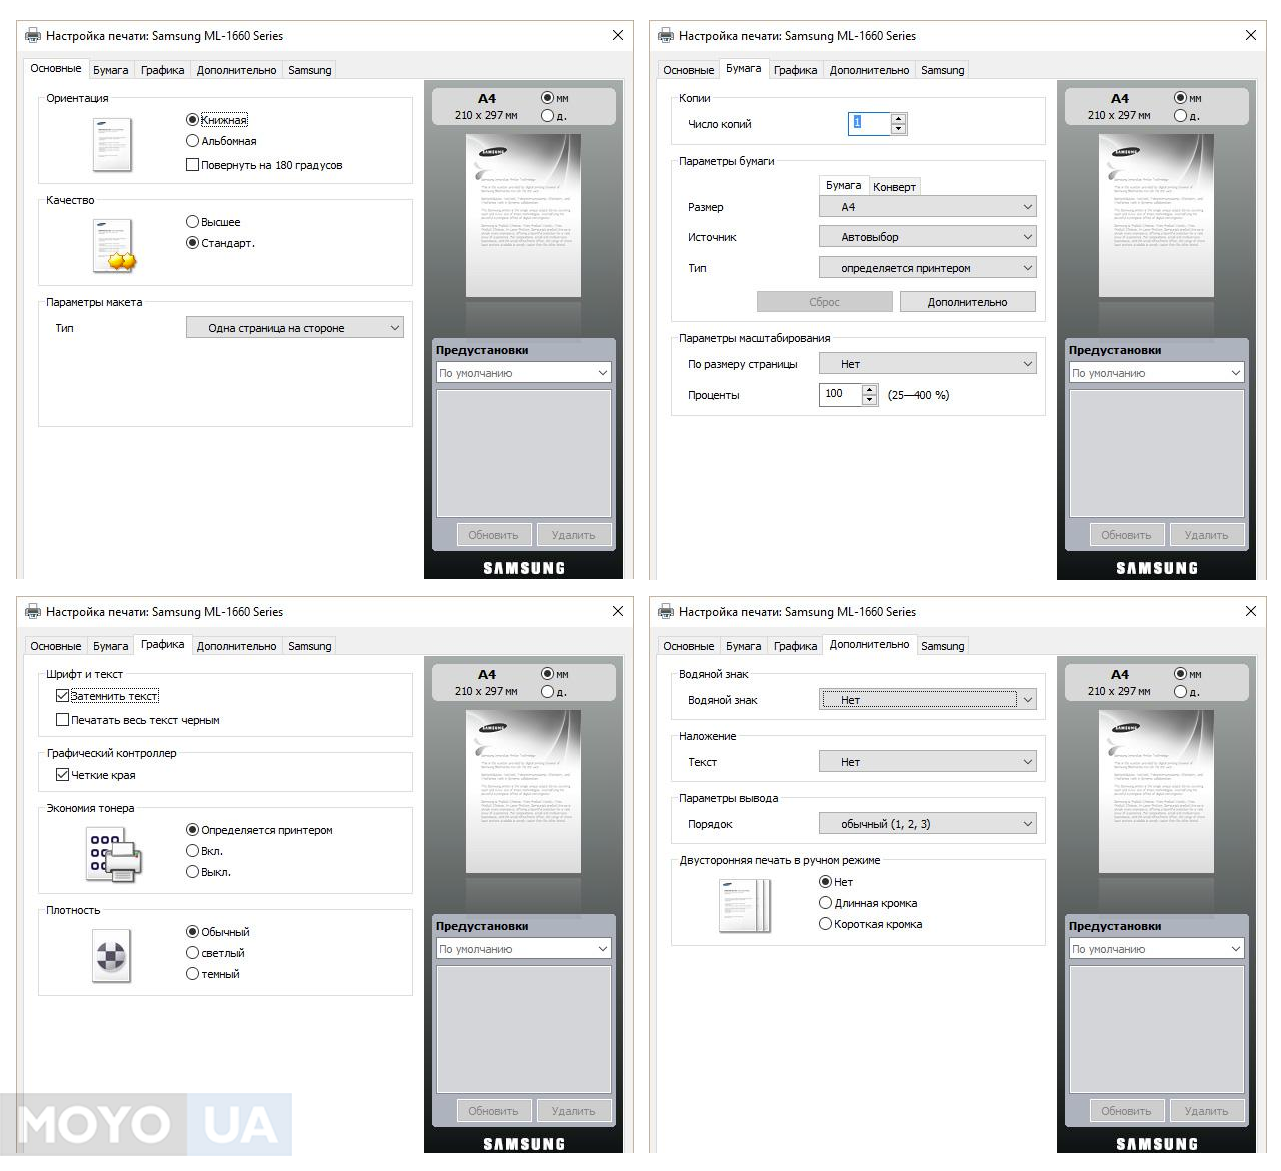Choose светлый density
Viewport: 1281px width, 1171px height.
tap(215, 953)
